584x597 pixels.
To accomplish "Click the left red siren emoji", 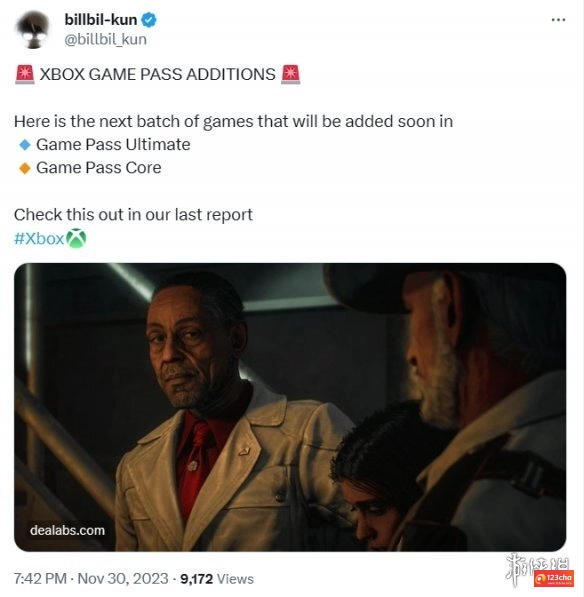I will pyautogui.click(x=25, y=74).
